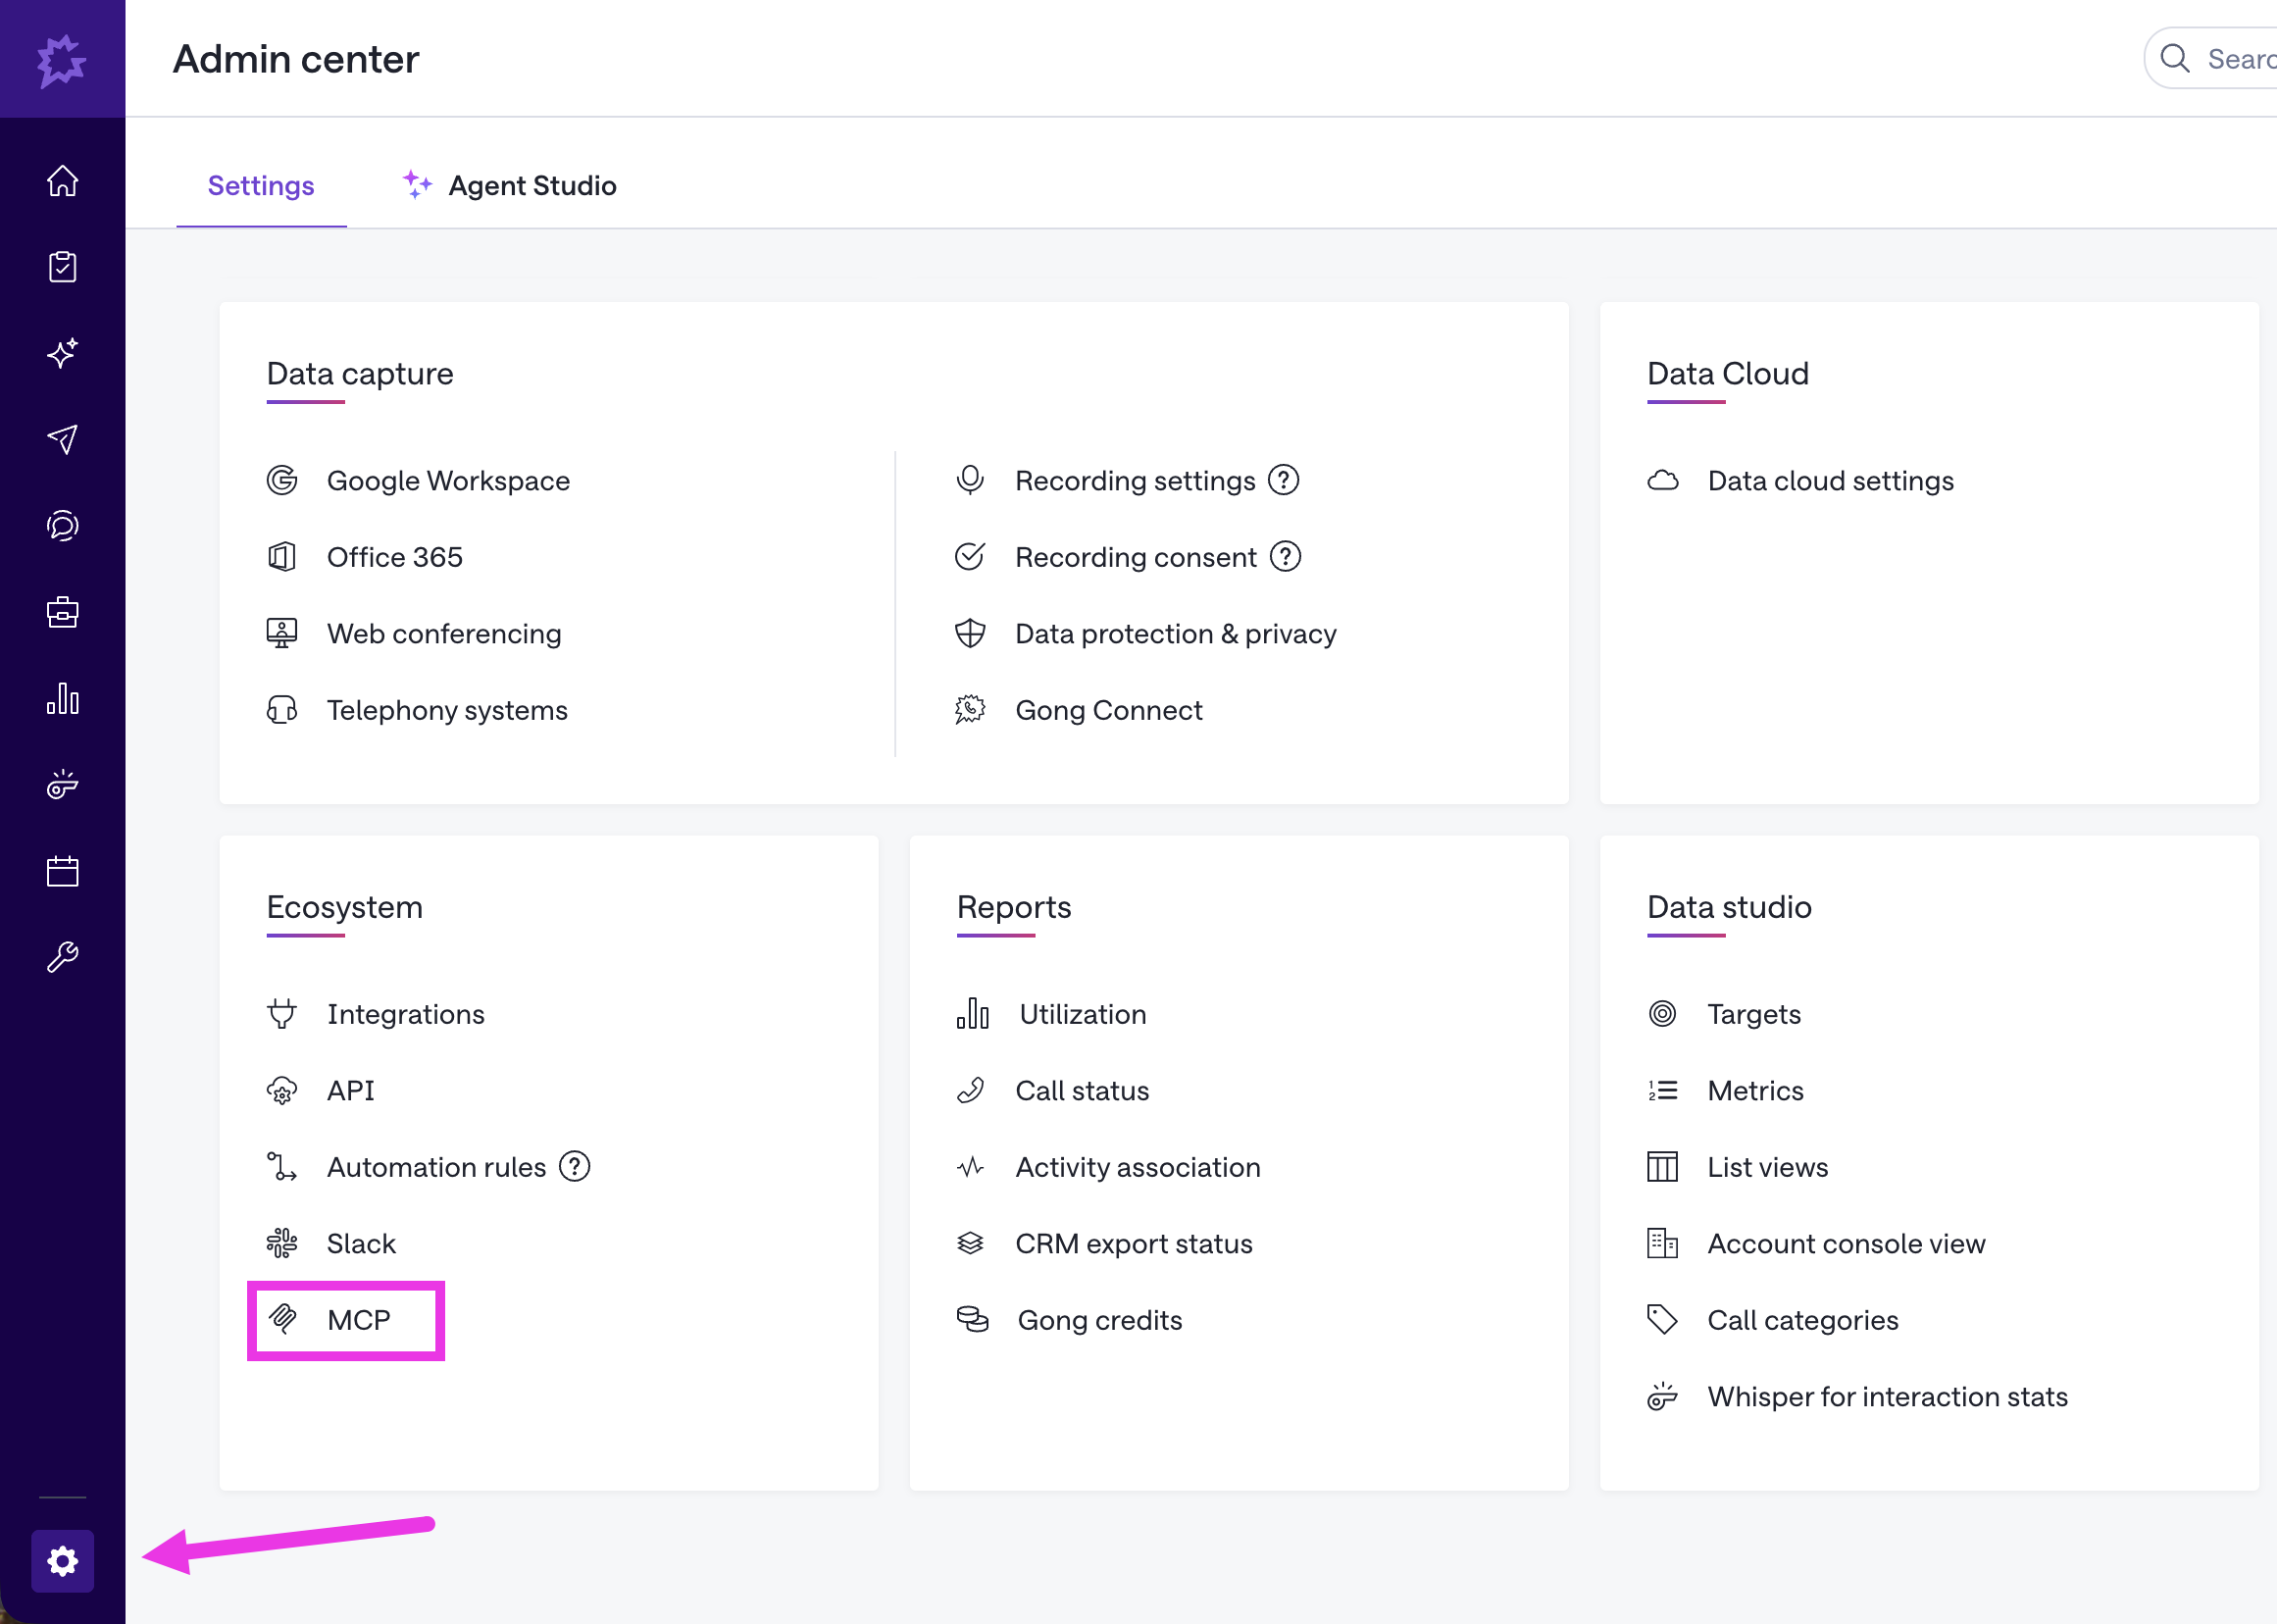Screen dimensions: 2277x1624
Task: Open the paper plane sidebar icon
Action: tap(62, 439)
